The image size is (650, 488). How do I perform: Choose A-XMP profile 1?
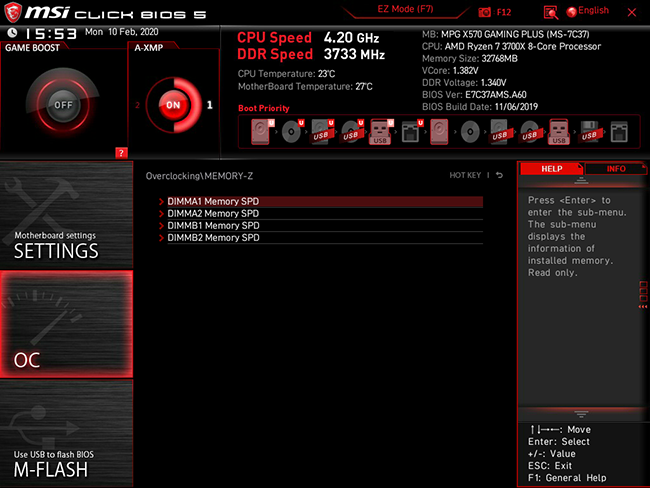[x=210, y=105]
